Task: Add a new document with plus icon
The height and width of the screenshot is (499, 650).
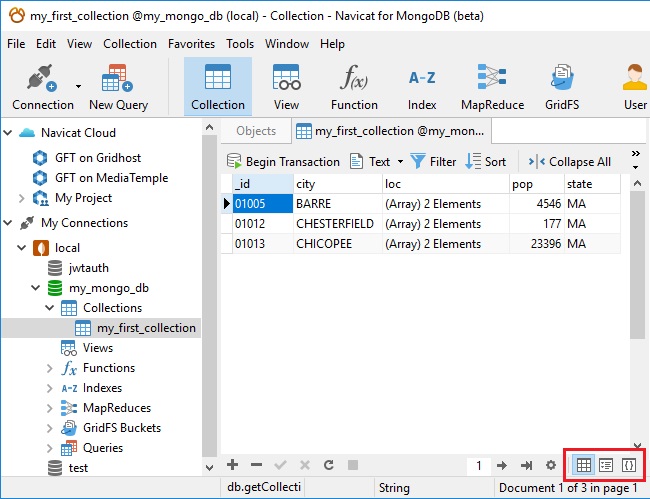Action: tap(233, 465)
